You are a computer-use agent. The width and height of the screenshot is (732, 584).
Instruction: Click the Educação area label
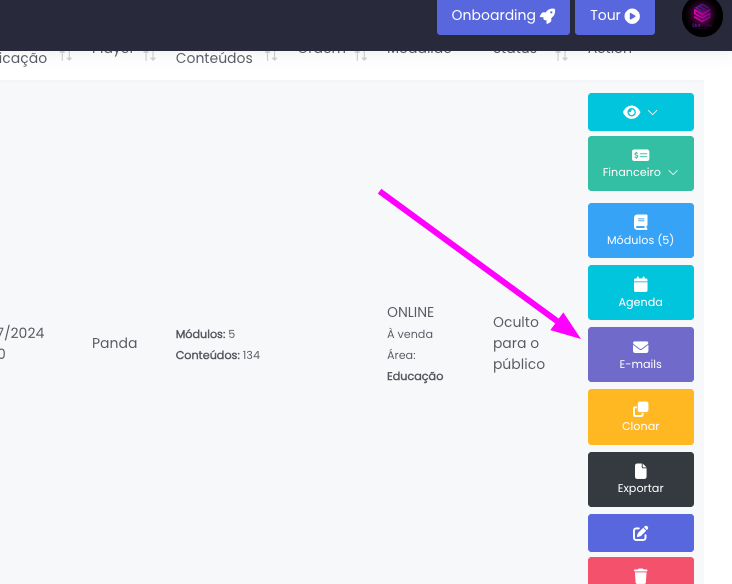point(415,377)
